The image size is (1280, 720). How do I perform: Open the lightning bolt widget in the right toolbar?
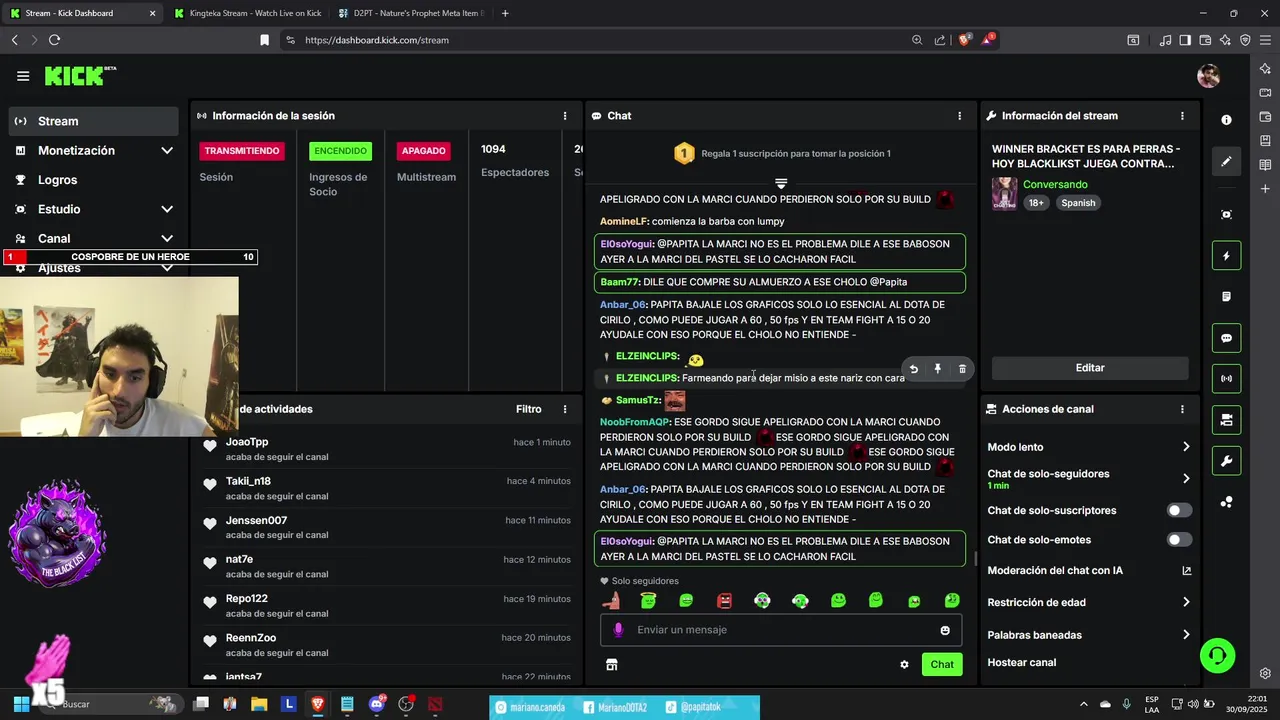point(1227,256)
